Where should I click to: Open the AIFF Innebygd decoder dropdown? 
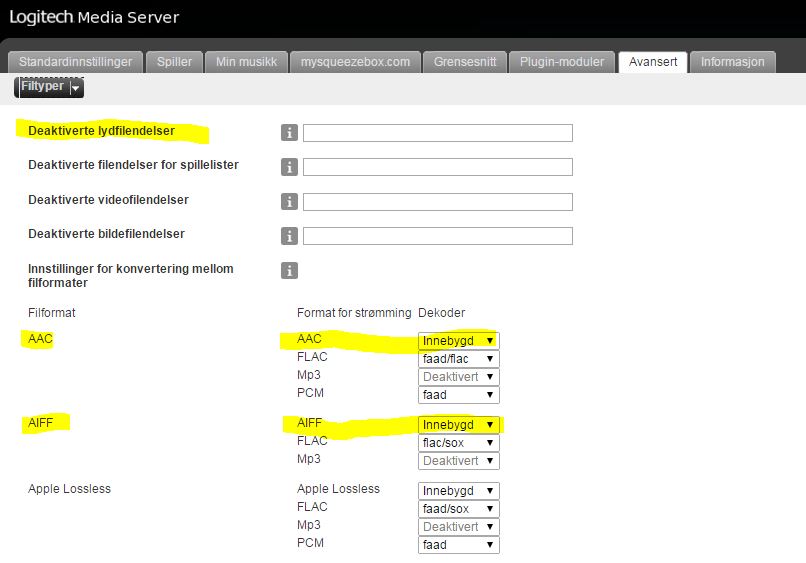point(458,425)
